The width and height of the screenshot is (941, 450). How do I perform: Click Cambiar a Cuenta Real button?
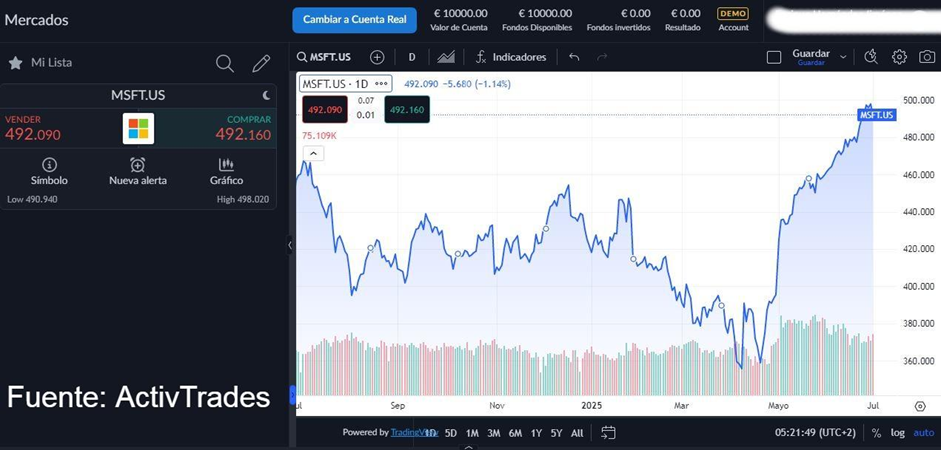355,20
